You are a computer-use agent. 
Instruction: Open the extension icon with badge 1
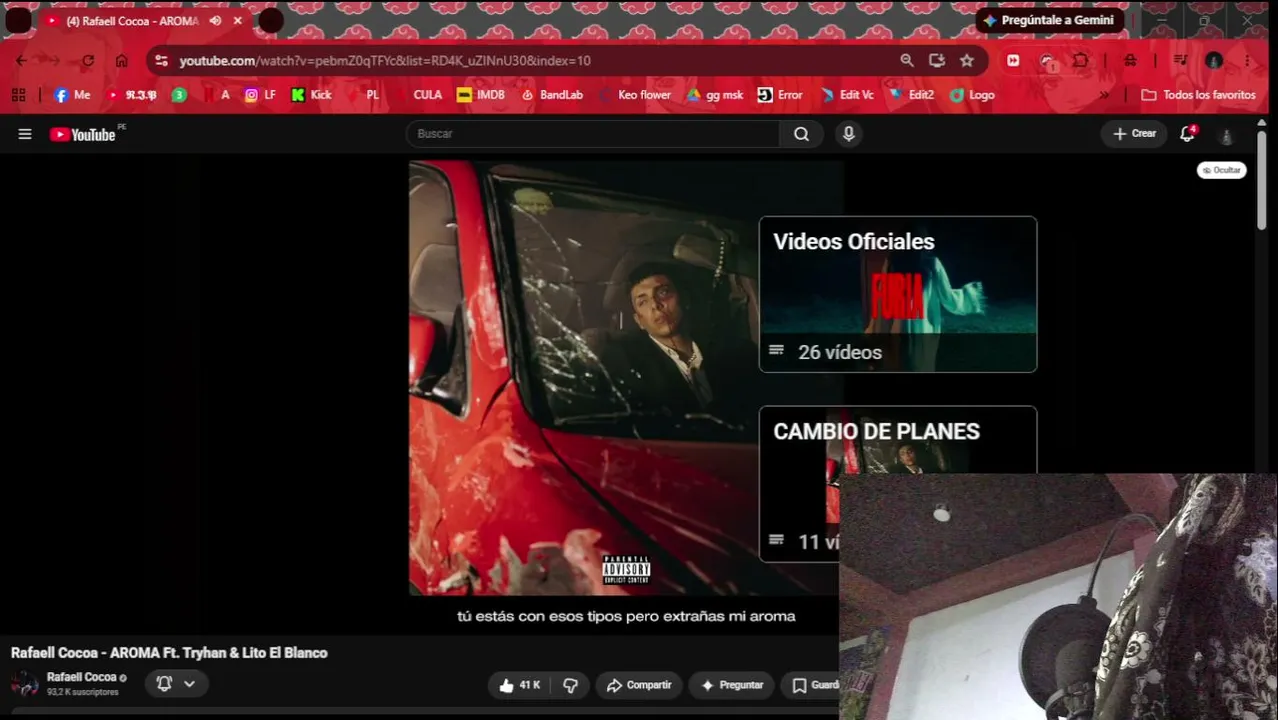(1047, 61)
